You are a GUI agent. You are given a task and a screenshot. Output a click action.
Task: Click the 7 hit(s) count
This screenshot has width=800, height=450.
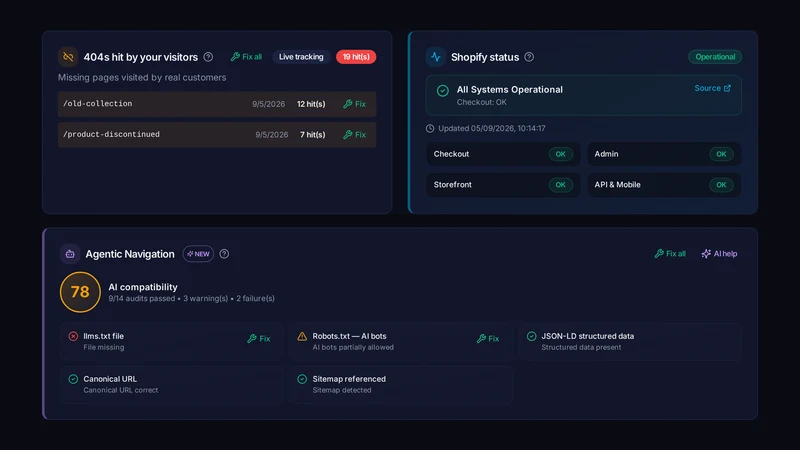[313, 135]
